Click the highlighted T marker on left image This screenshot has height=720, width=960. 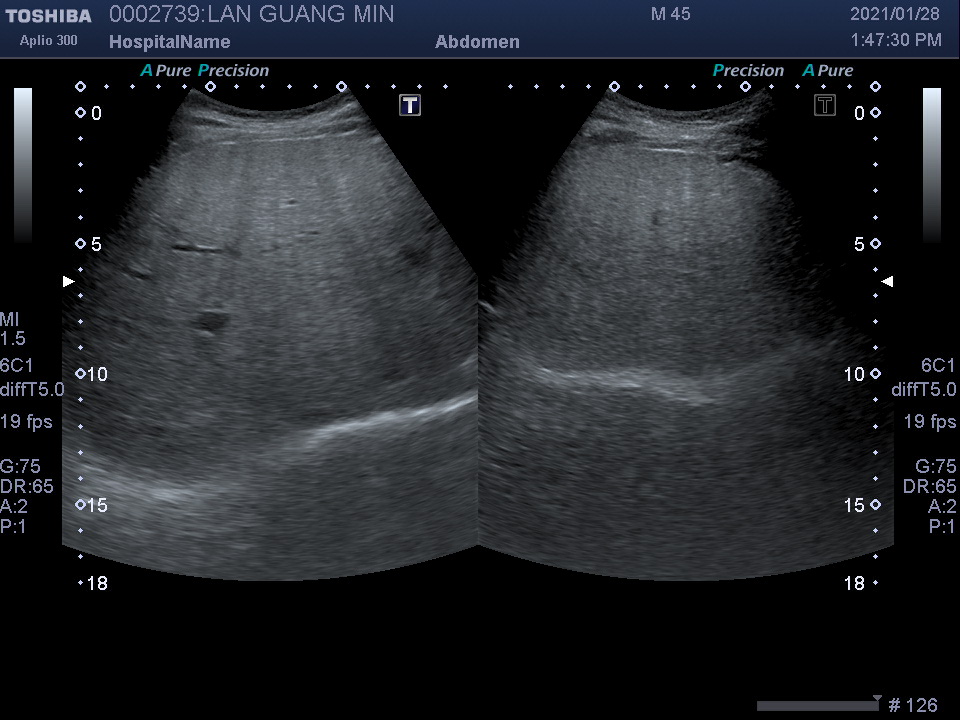pyautogui.click(x=410, y=106)
